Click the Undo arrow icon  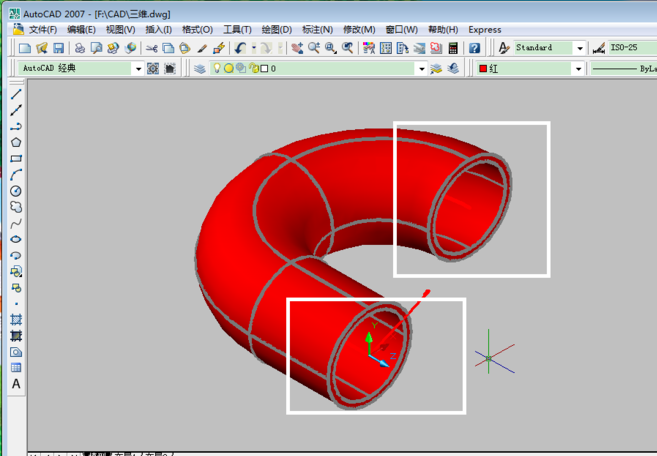[241, 48]
